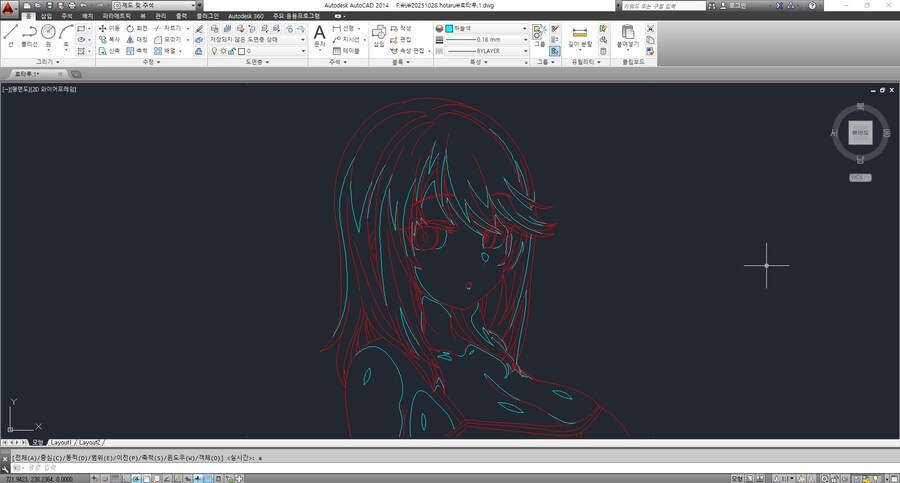The width and height of the screenshot is (900, 483).
Task: Open the layer state dropdown (저장되지 않은 도면층 상태)
Action: tap(255, 39)
